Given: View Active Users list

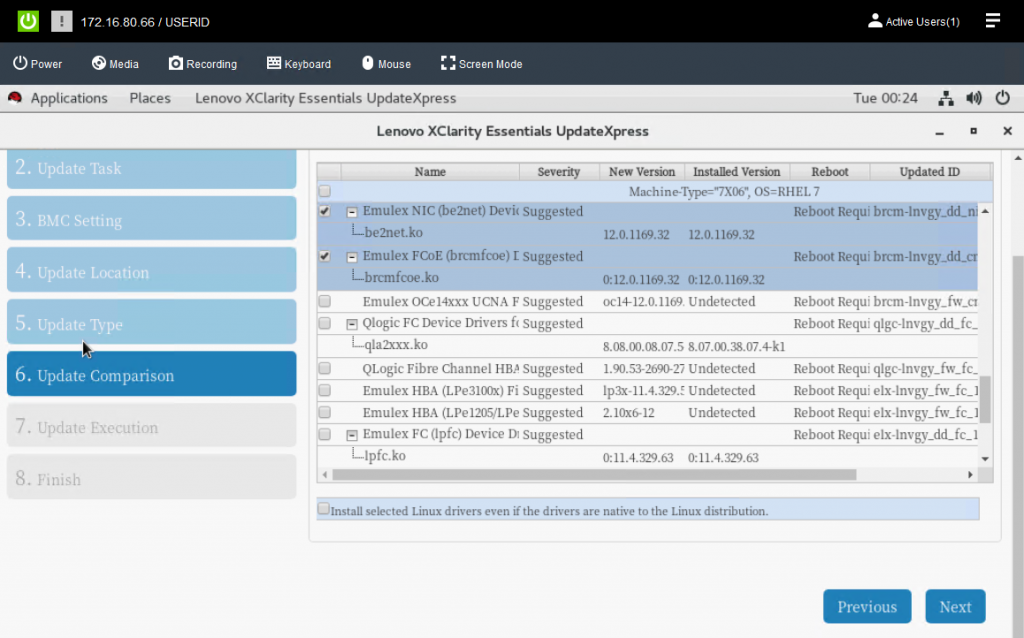Looking at the screenshot, I should click(x=914, y=22).
